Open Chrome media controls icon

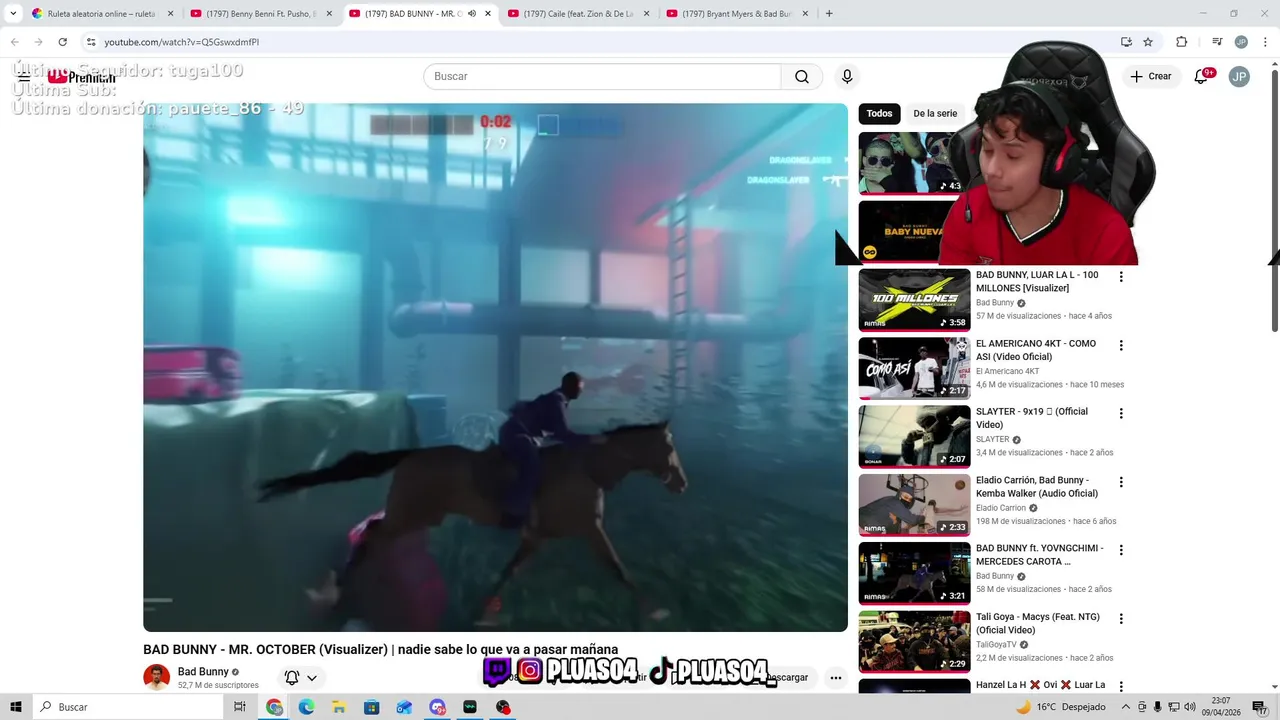tap(1217, 42)
